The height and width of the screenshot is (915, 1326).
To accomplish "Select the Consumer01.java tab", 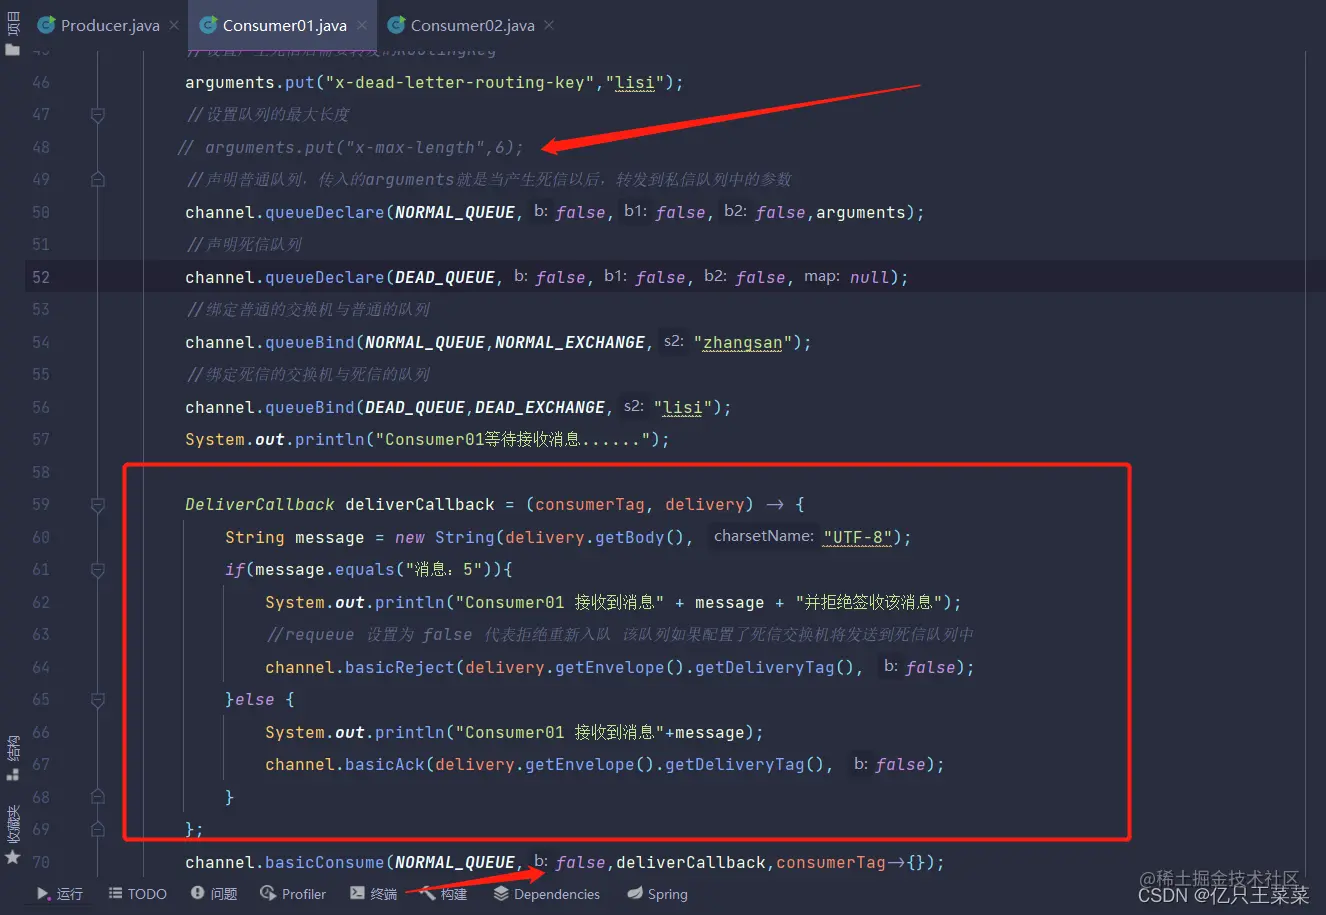I will click(x=273, y=25).
